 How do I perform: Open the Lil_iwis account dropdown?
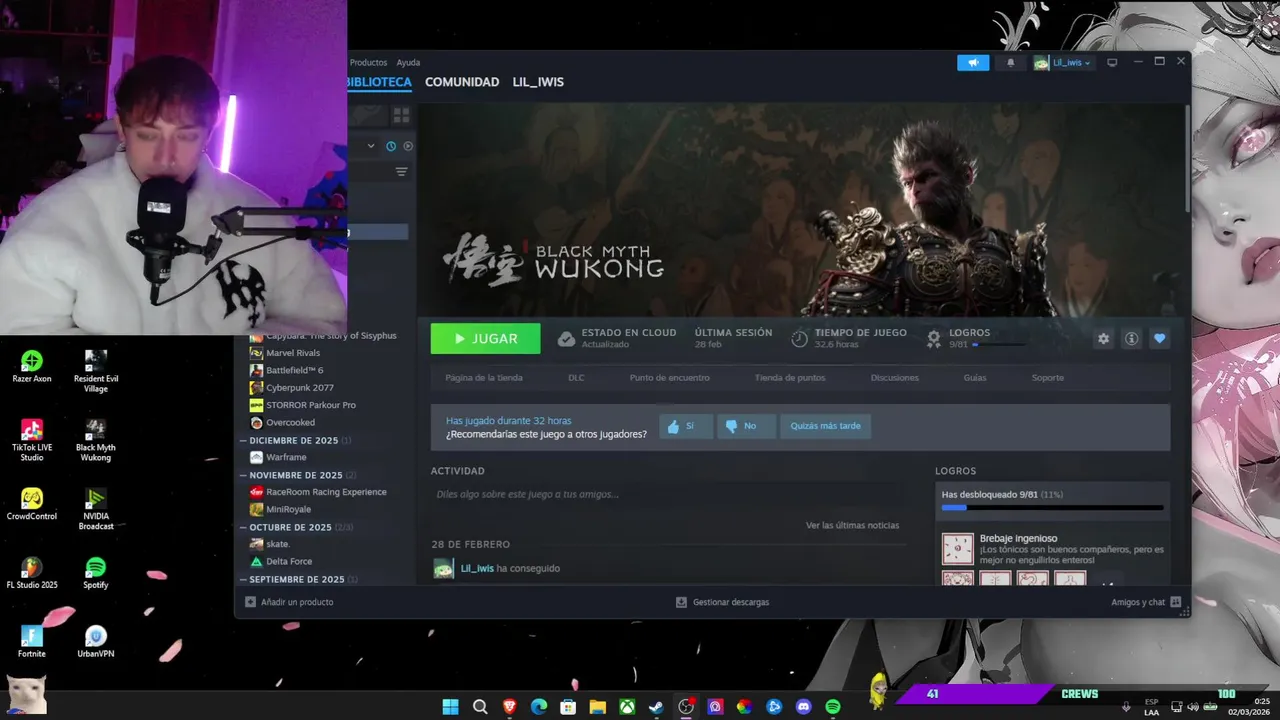[x=1062, y=62]
